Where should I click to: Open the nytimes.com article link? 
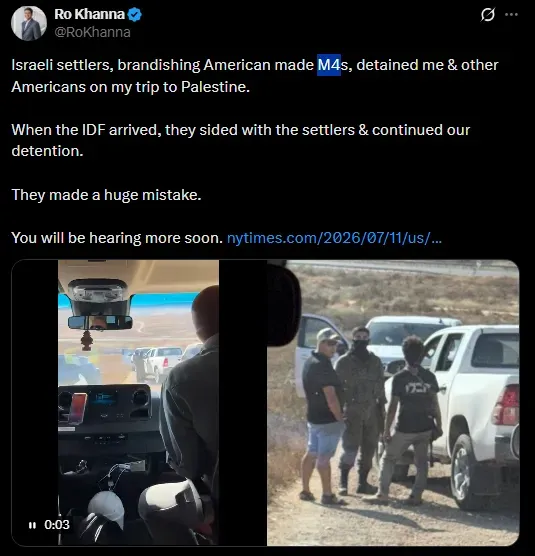pos(334,238)
